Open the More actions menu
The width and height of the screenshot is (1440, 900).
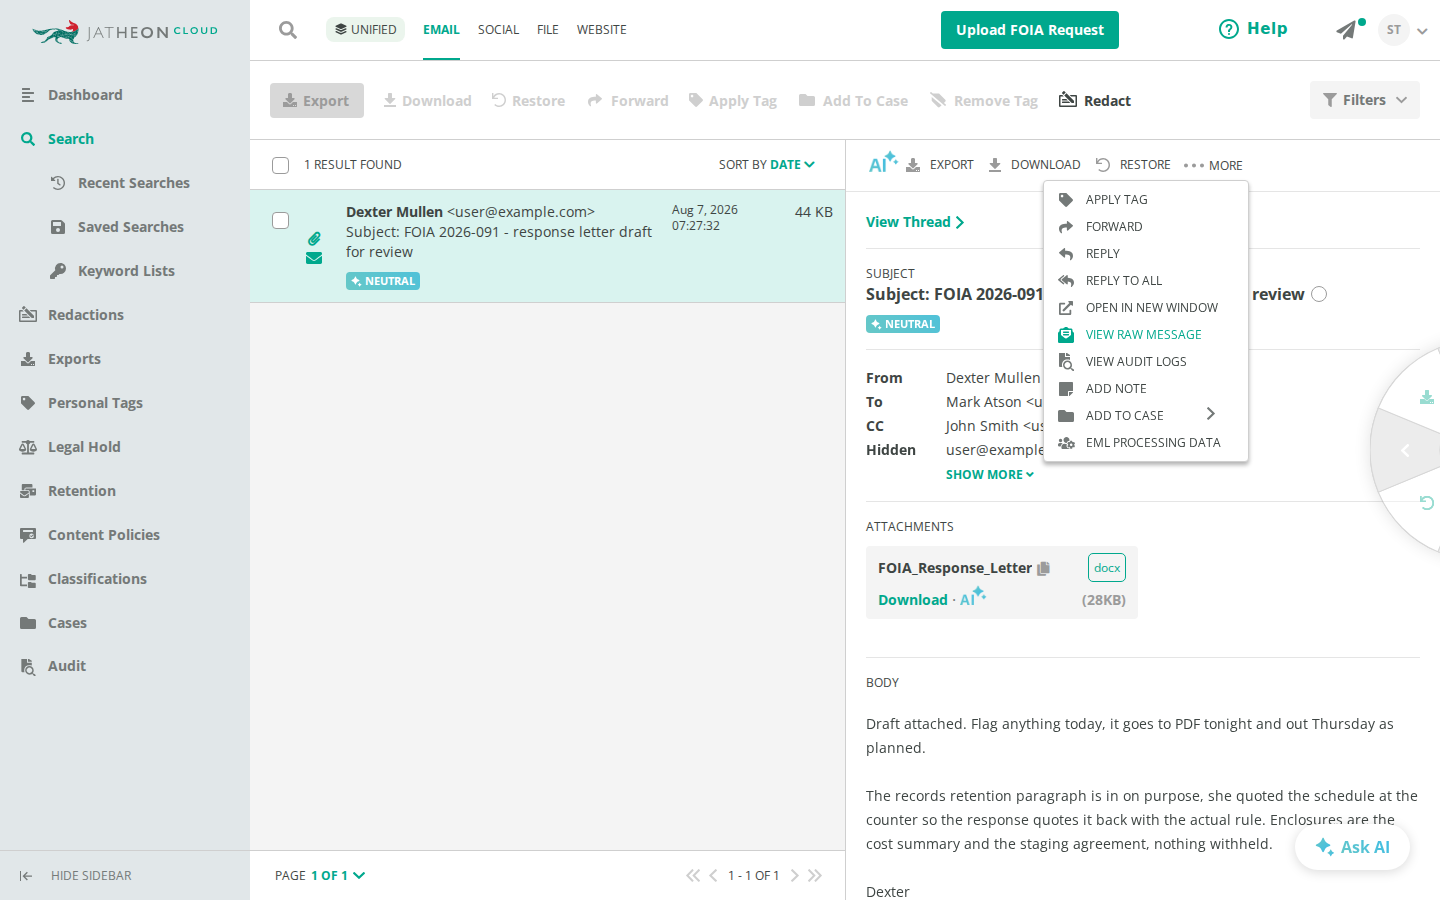pos(1213,165)
